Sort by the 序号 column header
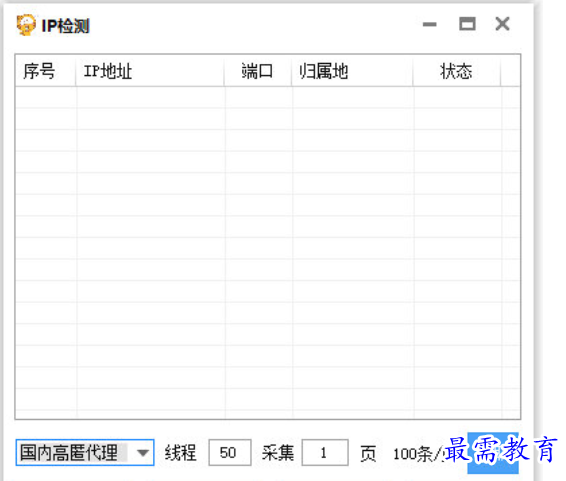 tap(45, 71)
